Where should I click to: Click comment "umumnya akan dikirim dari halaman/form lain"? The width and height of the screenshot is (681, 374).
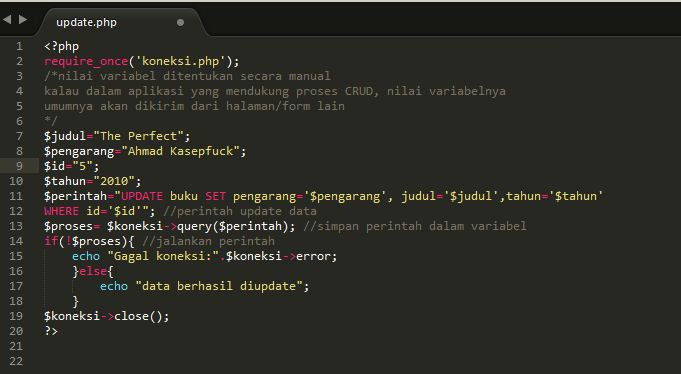[x=194, y=106]
